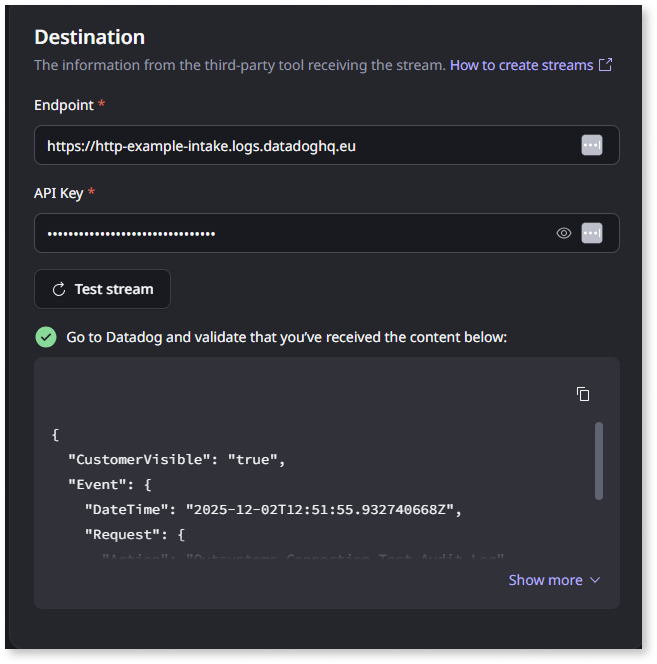This screenshot has width=657, height=664.
Task: Click the password manager icon in API Key field
Action: pyautogui.click(x=592, y=233)
